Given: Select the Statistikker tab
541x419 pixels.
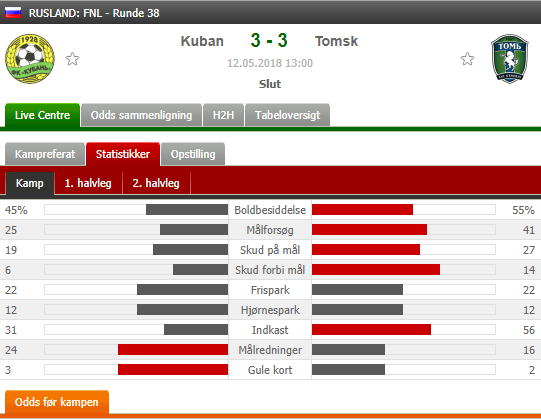Looking at the screenshot, I should tap(123, 154).
